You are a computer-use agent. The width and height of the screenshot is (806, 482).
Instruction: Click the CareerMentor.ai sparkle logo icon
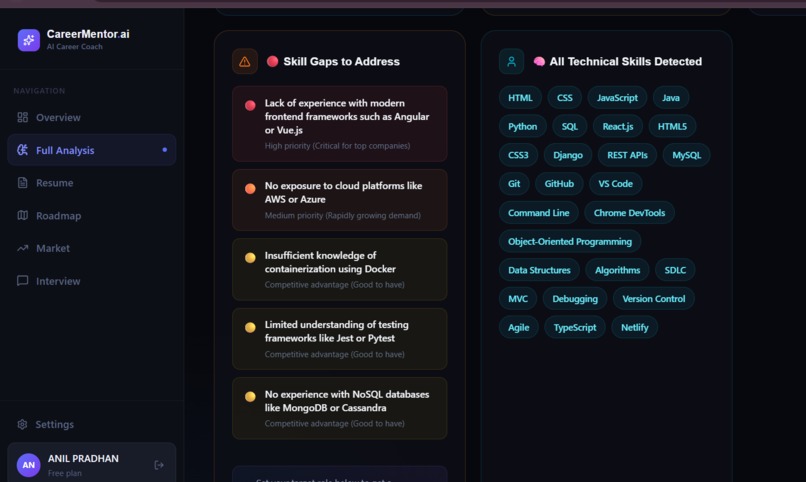29,40
